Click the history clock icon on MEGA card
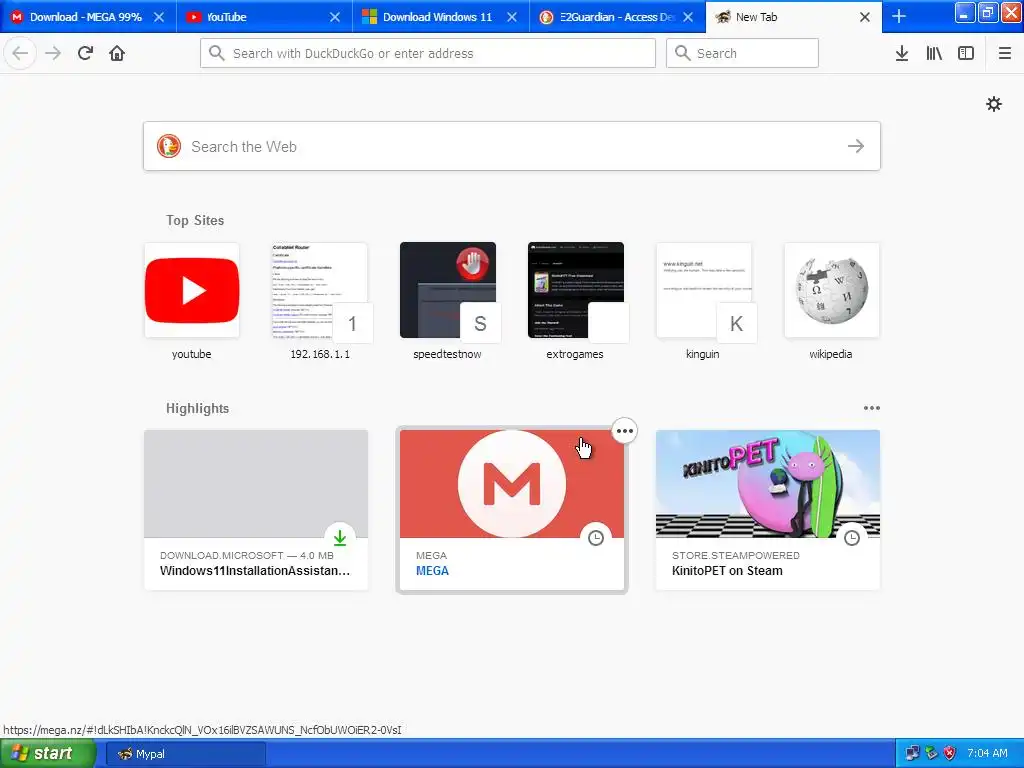 pyautogui.click(x=596, y=538)
